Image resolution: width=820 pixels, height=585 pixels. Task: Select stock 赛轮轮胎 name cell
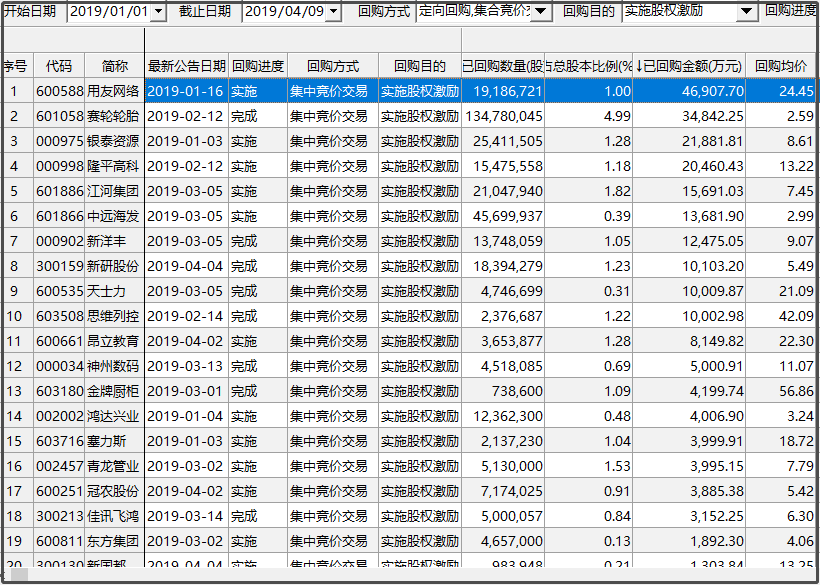click(x=115, y=116)
